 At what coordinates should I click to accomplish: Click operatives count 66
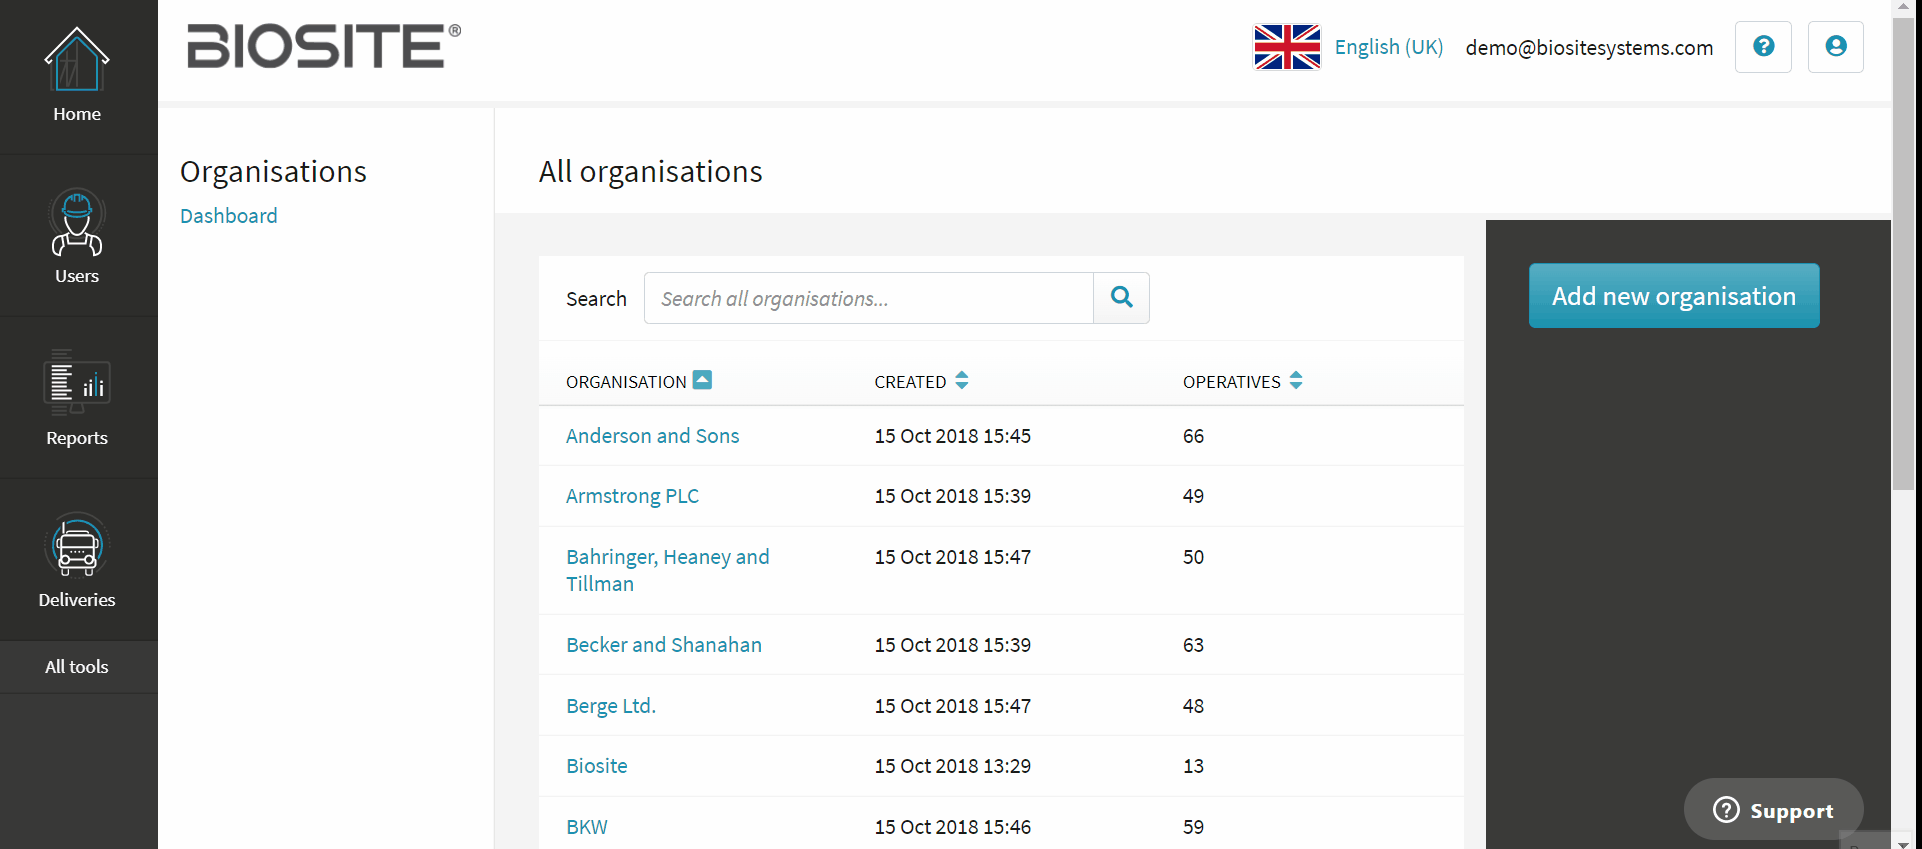[x=1193, y=436]
